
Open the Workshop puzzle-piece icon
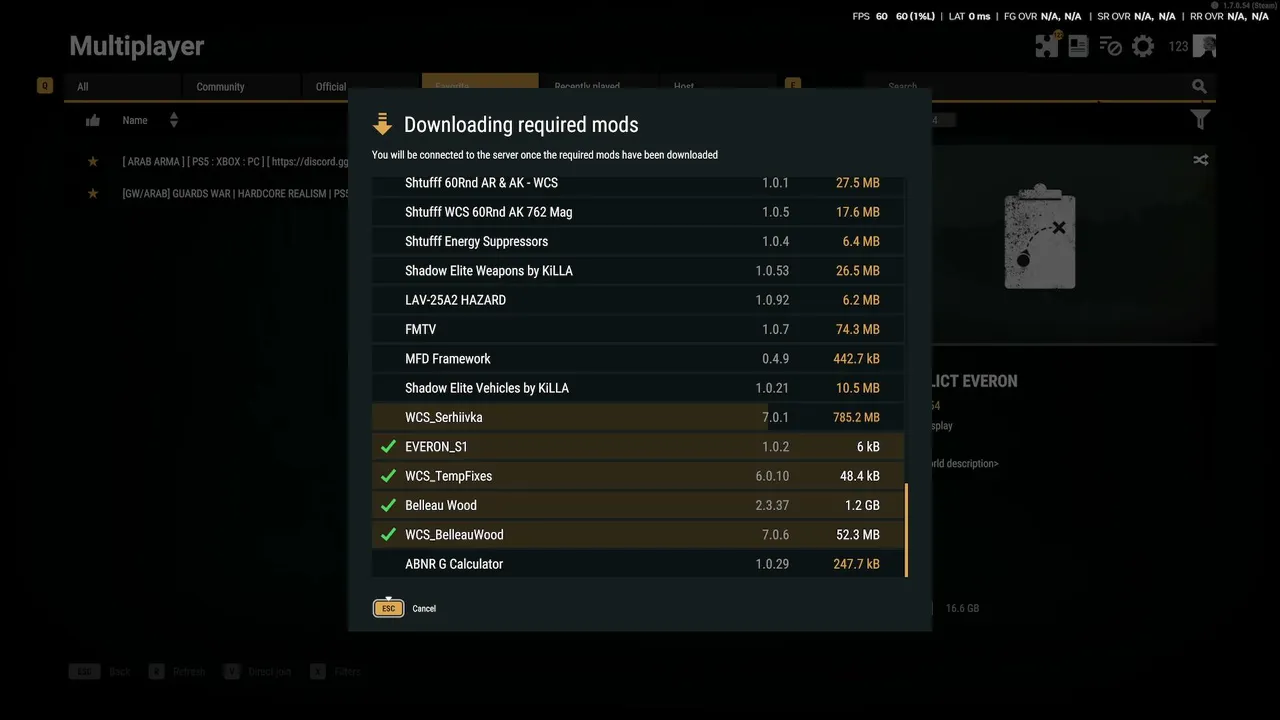pyautogui.click(x=1047, y=46)
